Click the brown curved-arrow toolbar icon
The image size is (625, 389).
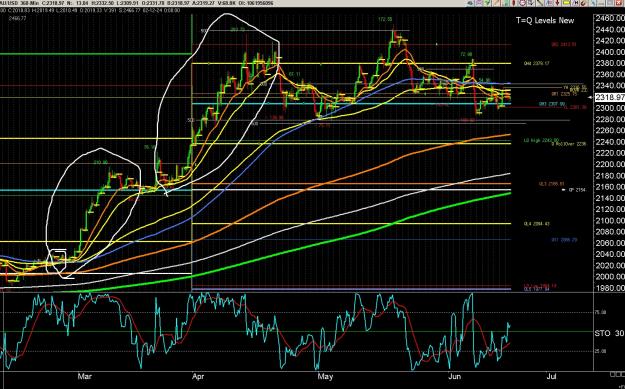584,3
